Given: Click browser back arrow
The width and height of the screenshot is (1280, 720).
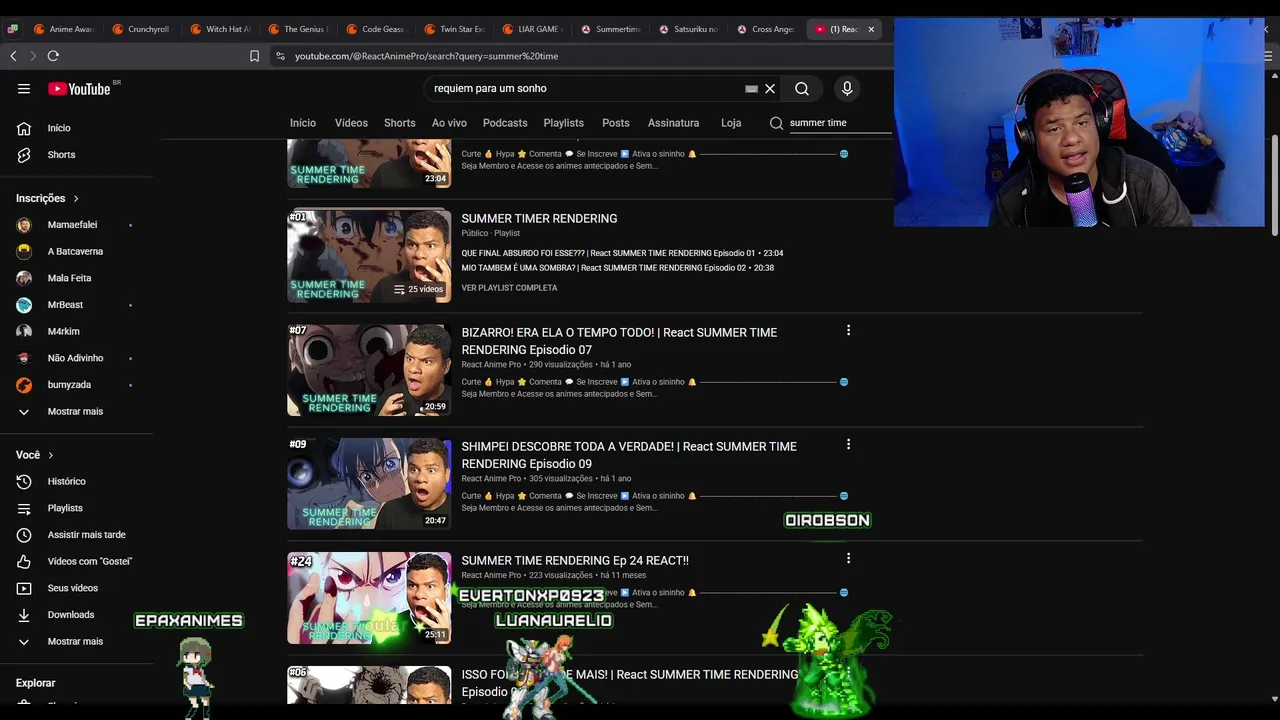Looking at the screenshot, I should click(x=13, y=56).
